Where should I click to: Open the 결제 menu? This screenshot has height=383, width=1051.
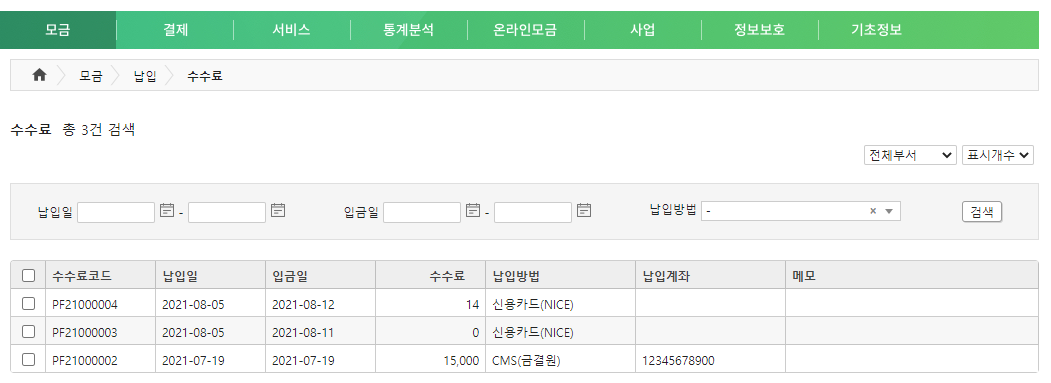tap(176, 30)
